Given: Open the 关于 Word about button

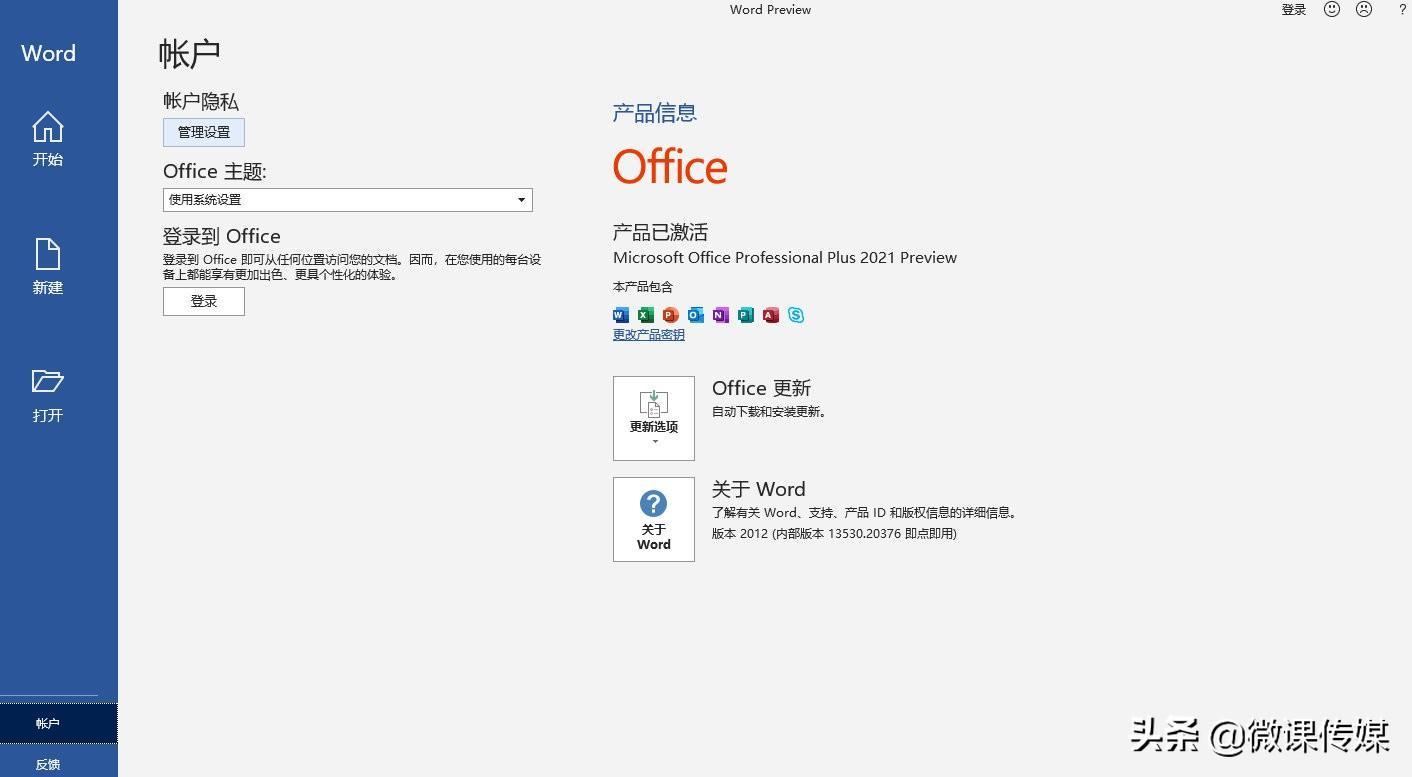Looking at the screenshot, I should tap(654, 519).
